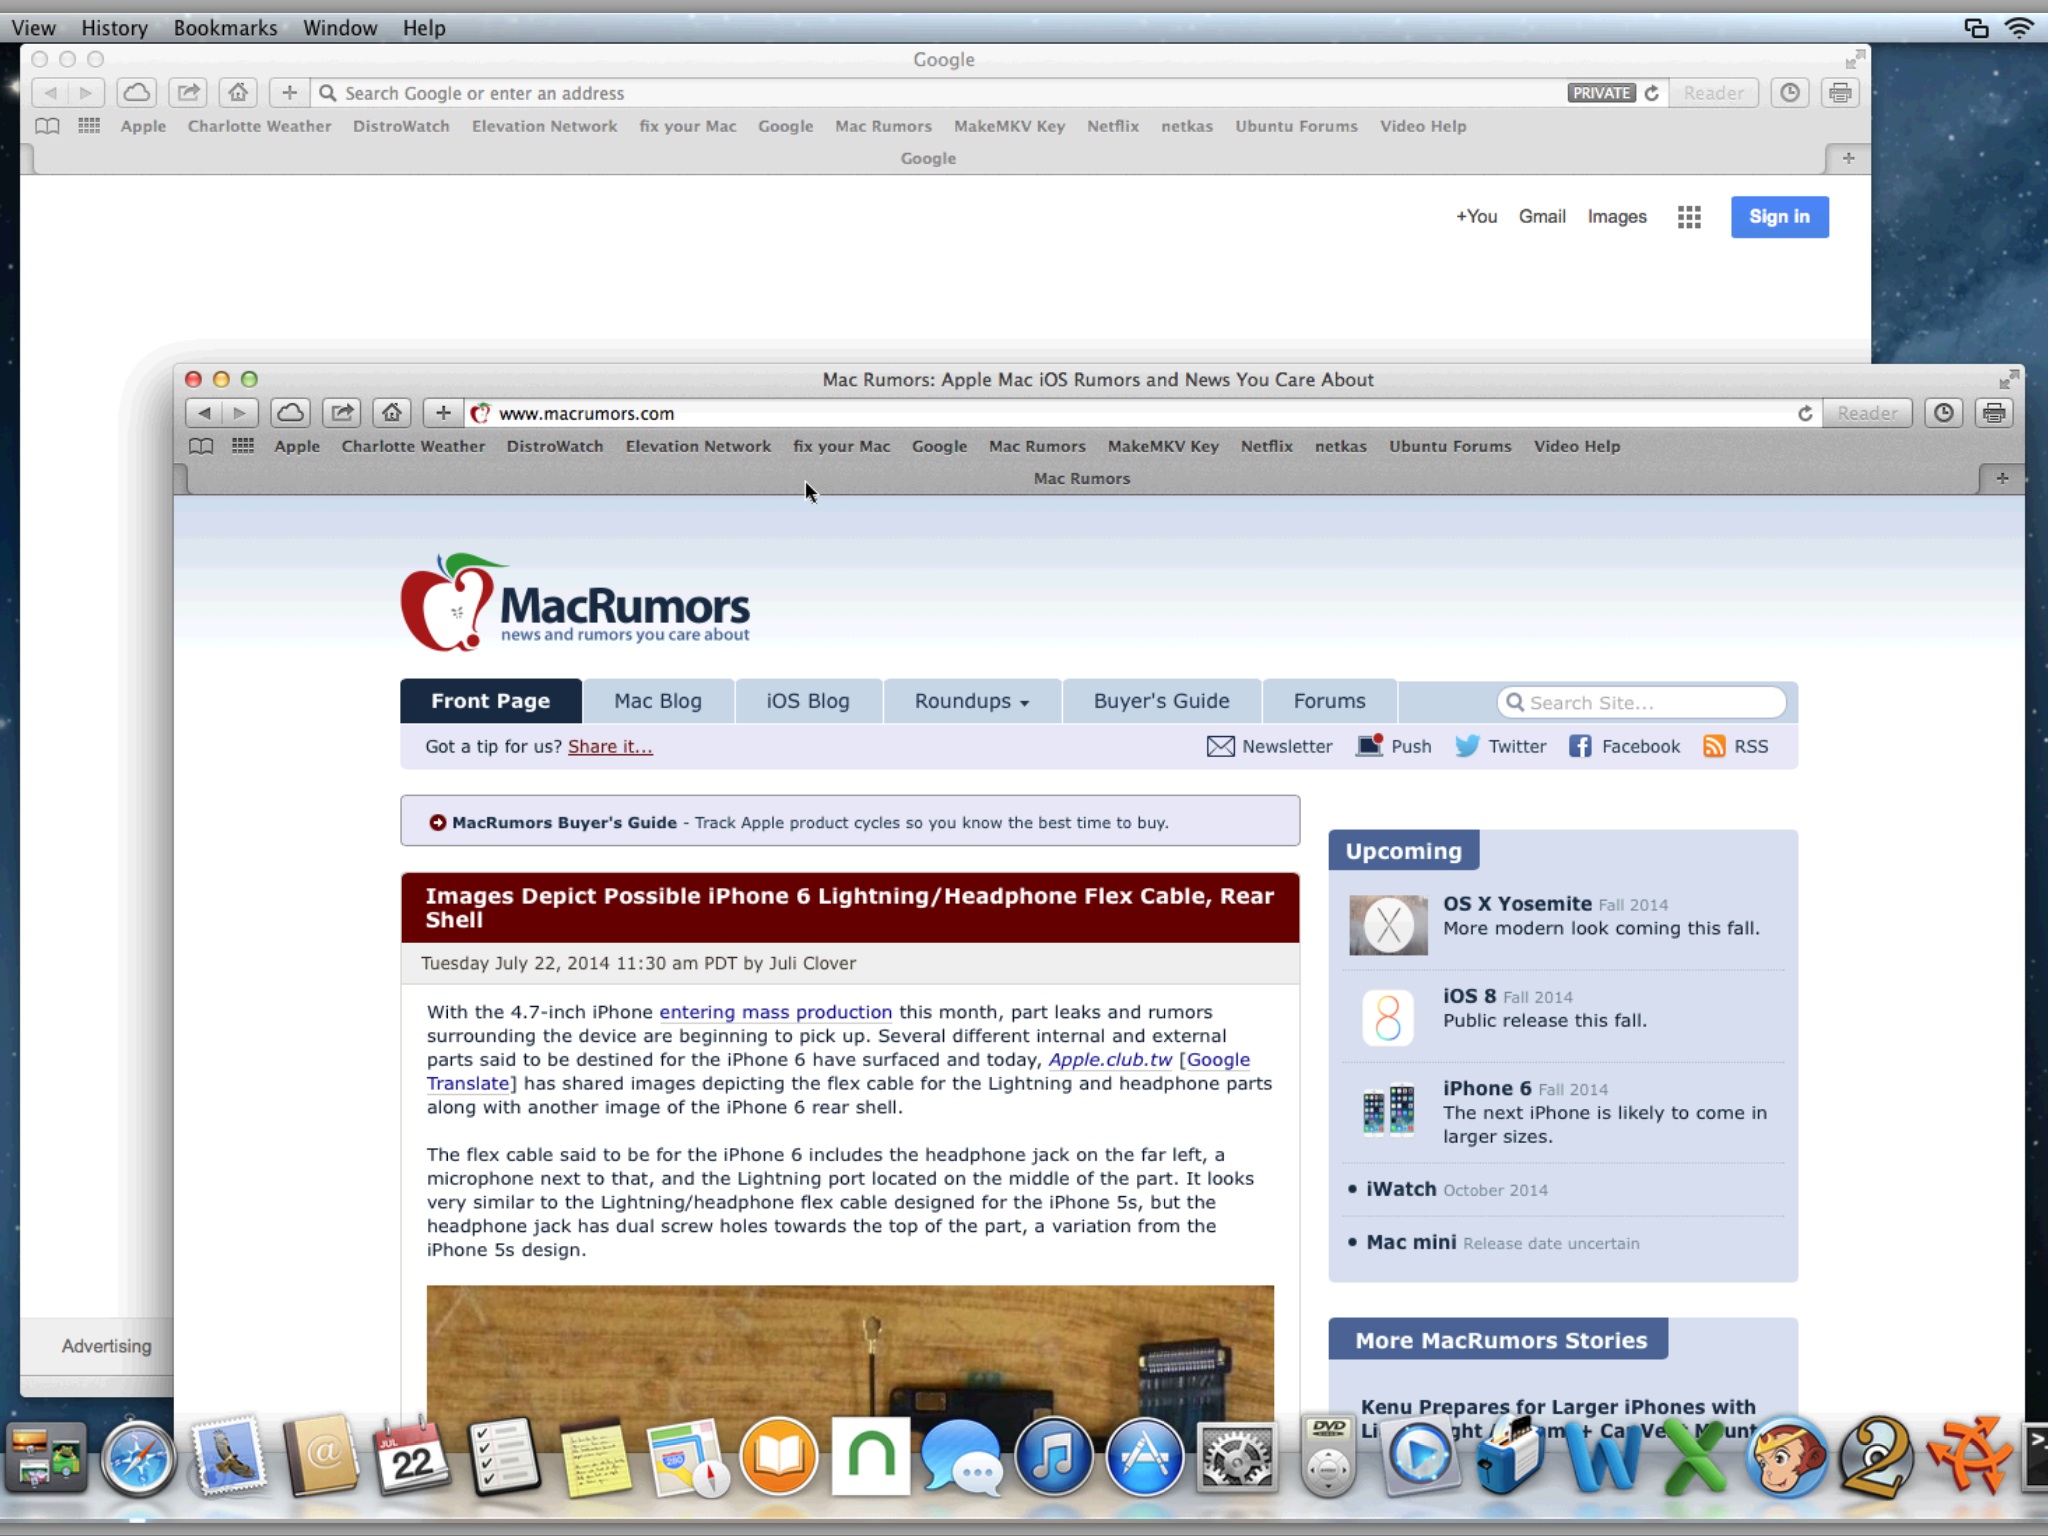The image size is (2048, 1536).
Task: Print from the Google window toolbar
Action: pos(1840,93)
